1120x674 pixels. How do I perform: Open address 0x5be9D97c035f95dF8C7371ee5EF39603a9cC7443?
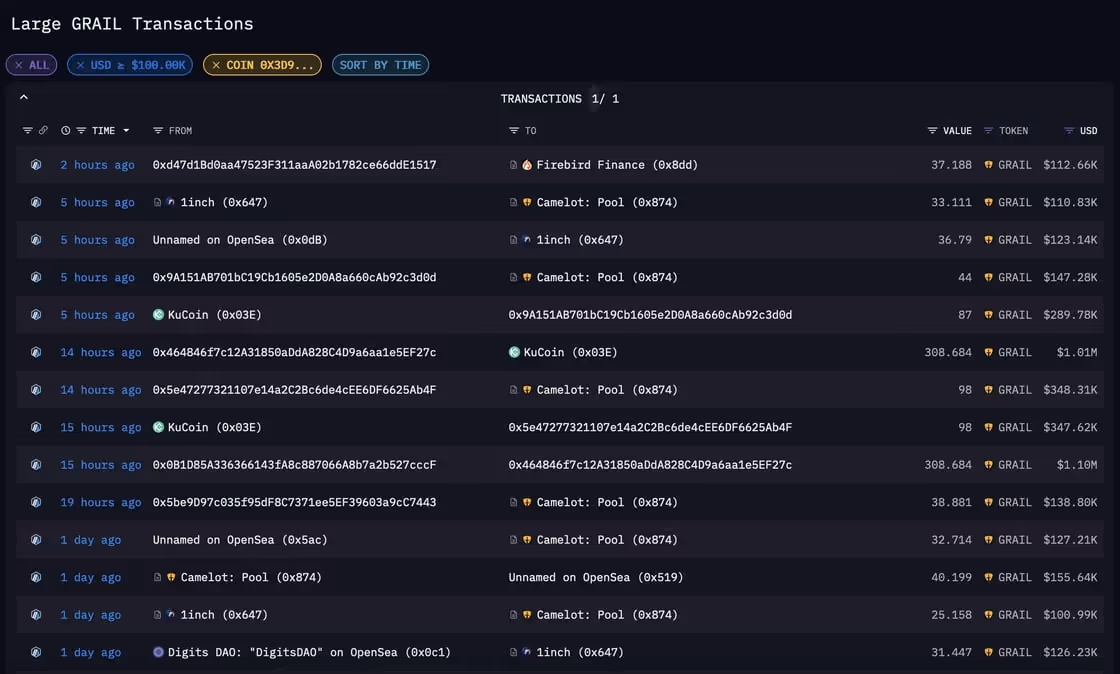coord(294,502)
